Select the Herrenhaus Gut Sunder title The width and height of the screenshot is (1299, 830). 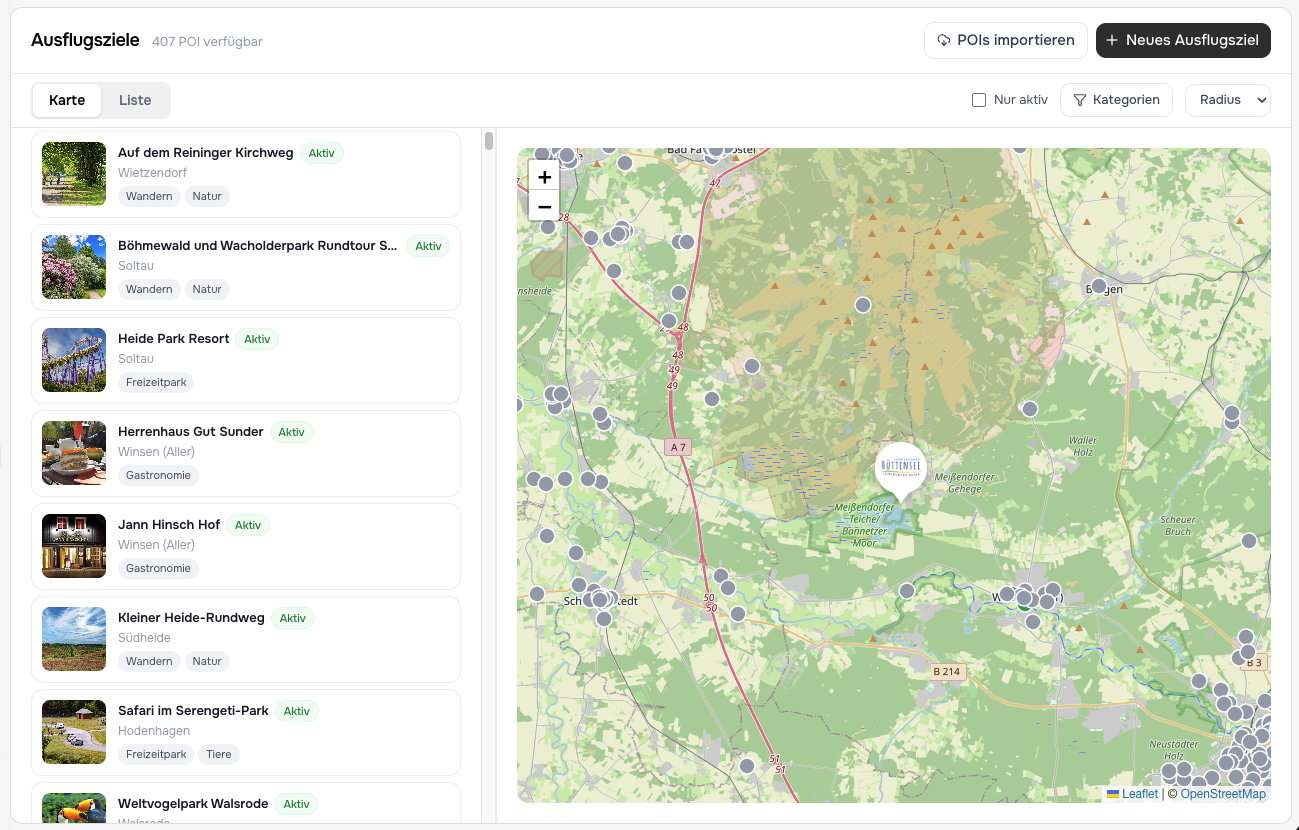[191, 432]
